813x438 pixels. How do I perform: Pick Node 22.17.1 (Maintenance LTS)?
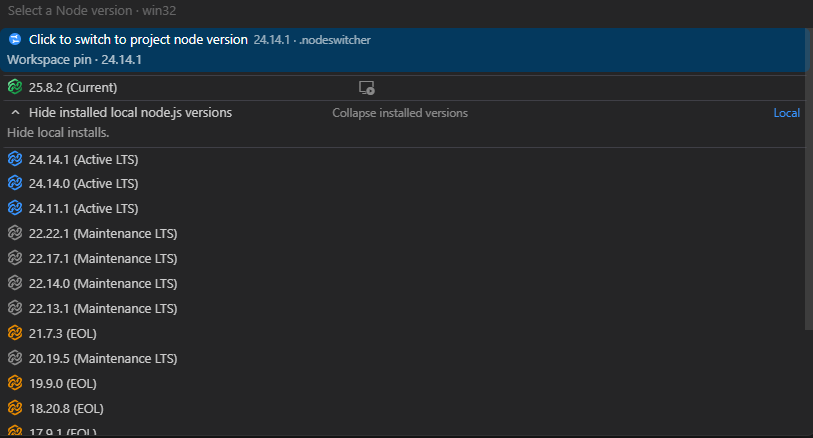[403, 258]
